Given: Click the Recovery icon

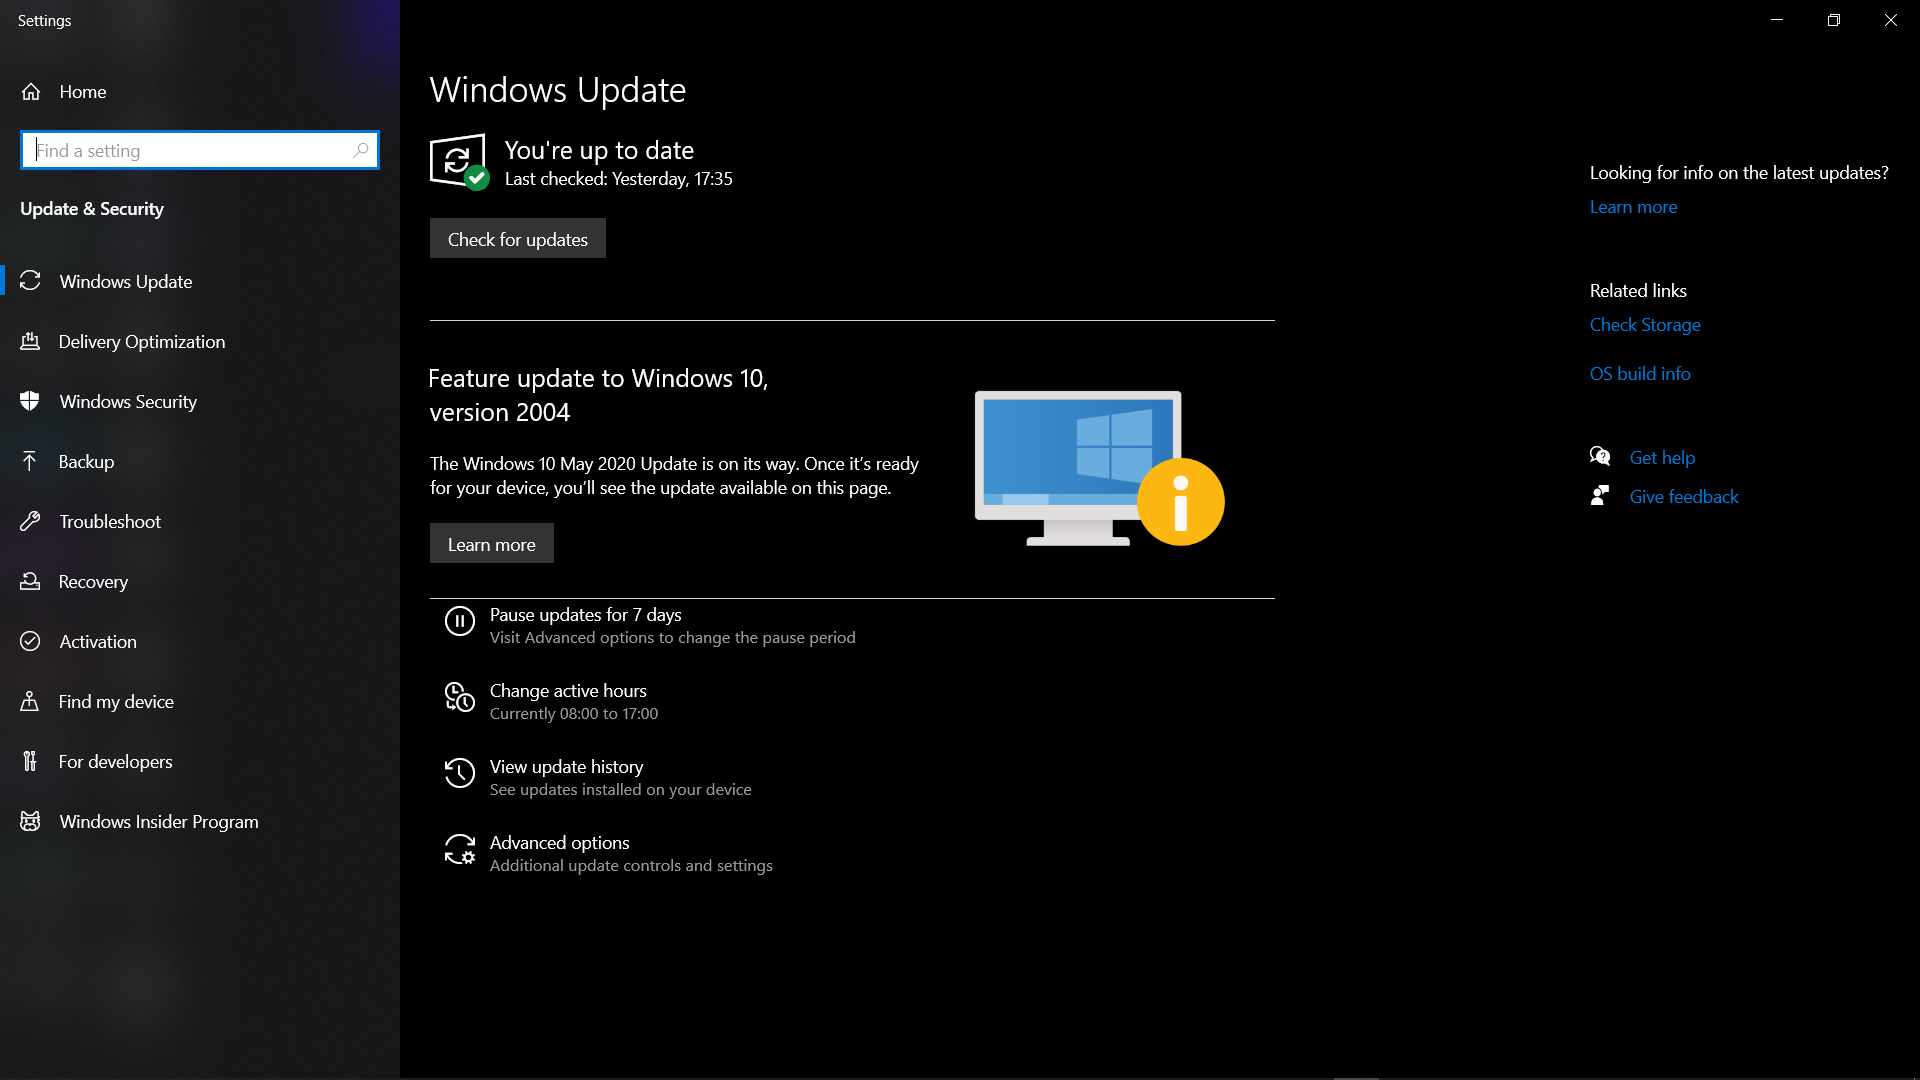Looking at the screenshot, I should [30, 581].
